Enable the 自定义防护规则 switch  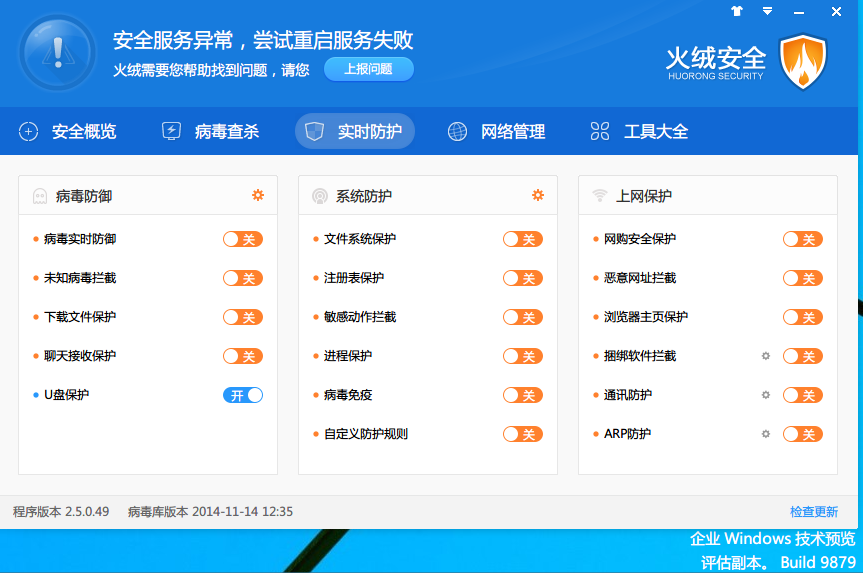click(x=523, y=434)
